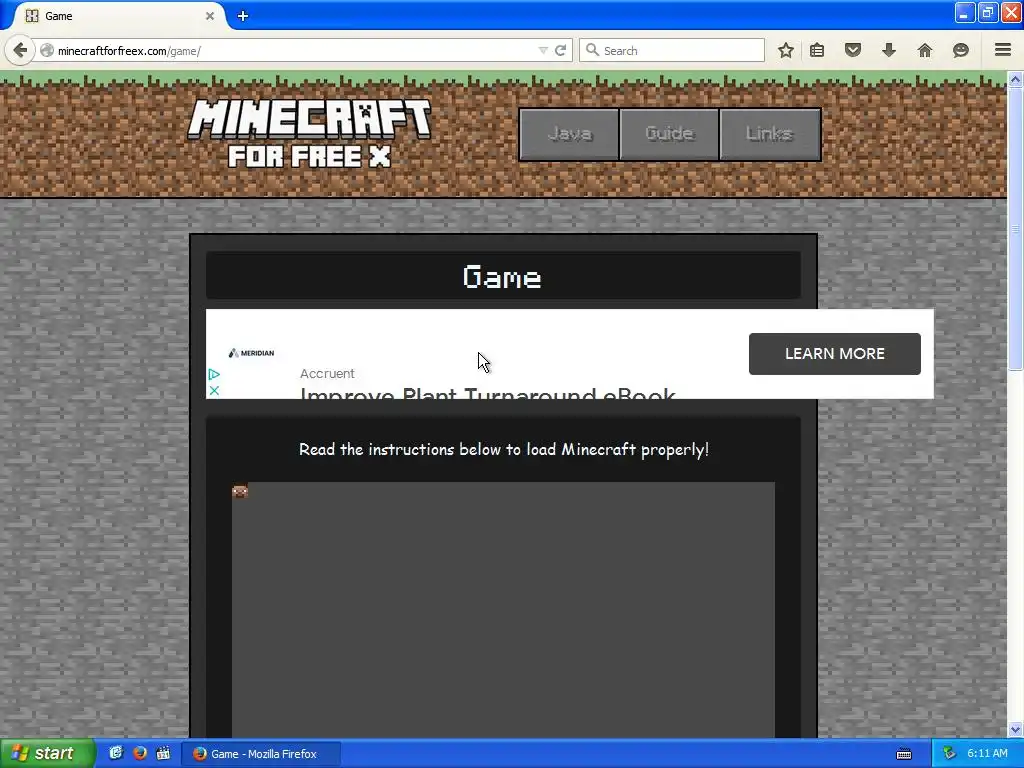Image resolution: width=1024 pixels, height=768 pixels.
Task: Click the taskbar clock 6:11 AM
Action: point(987,754)
